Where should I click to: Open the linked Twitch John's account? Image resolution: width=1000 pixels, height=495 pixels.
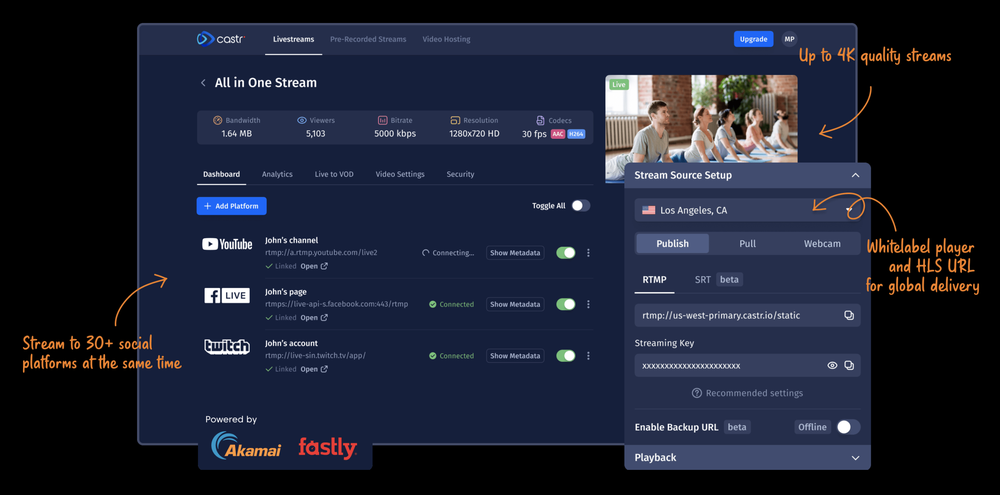point(314,369)
